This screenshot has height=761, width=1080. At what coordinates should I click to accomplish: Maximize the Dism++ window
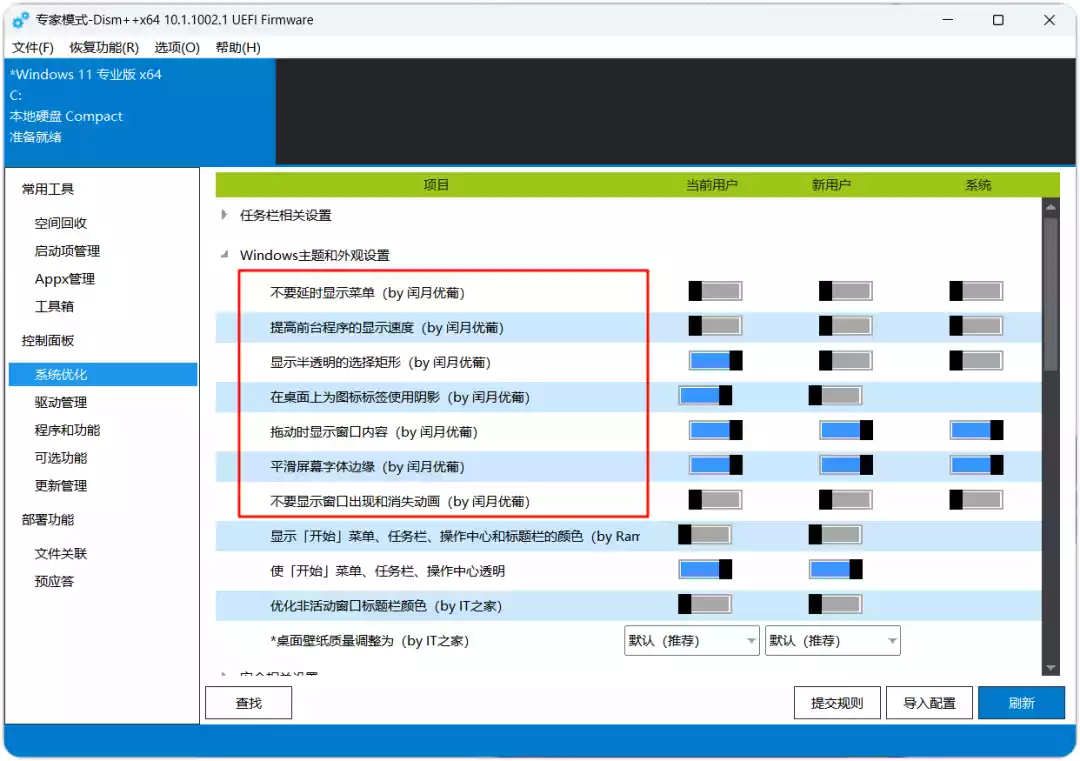(997, 20)
